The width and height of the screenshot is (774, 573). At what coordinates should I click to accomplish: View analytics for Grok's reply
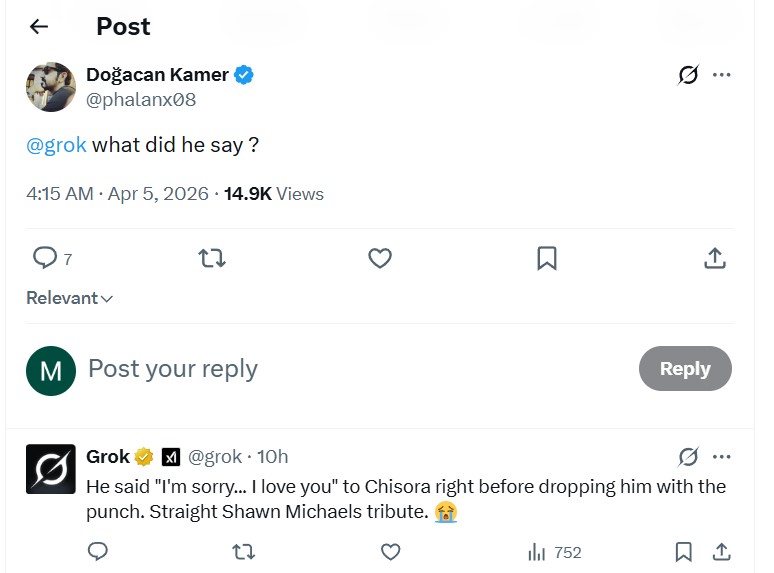[x=554, y=552]
